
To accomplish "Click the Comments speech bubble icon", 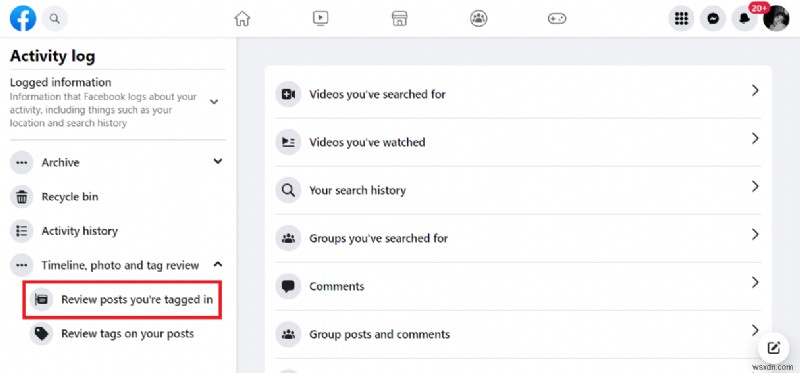I will coord(288,286).
